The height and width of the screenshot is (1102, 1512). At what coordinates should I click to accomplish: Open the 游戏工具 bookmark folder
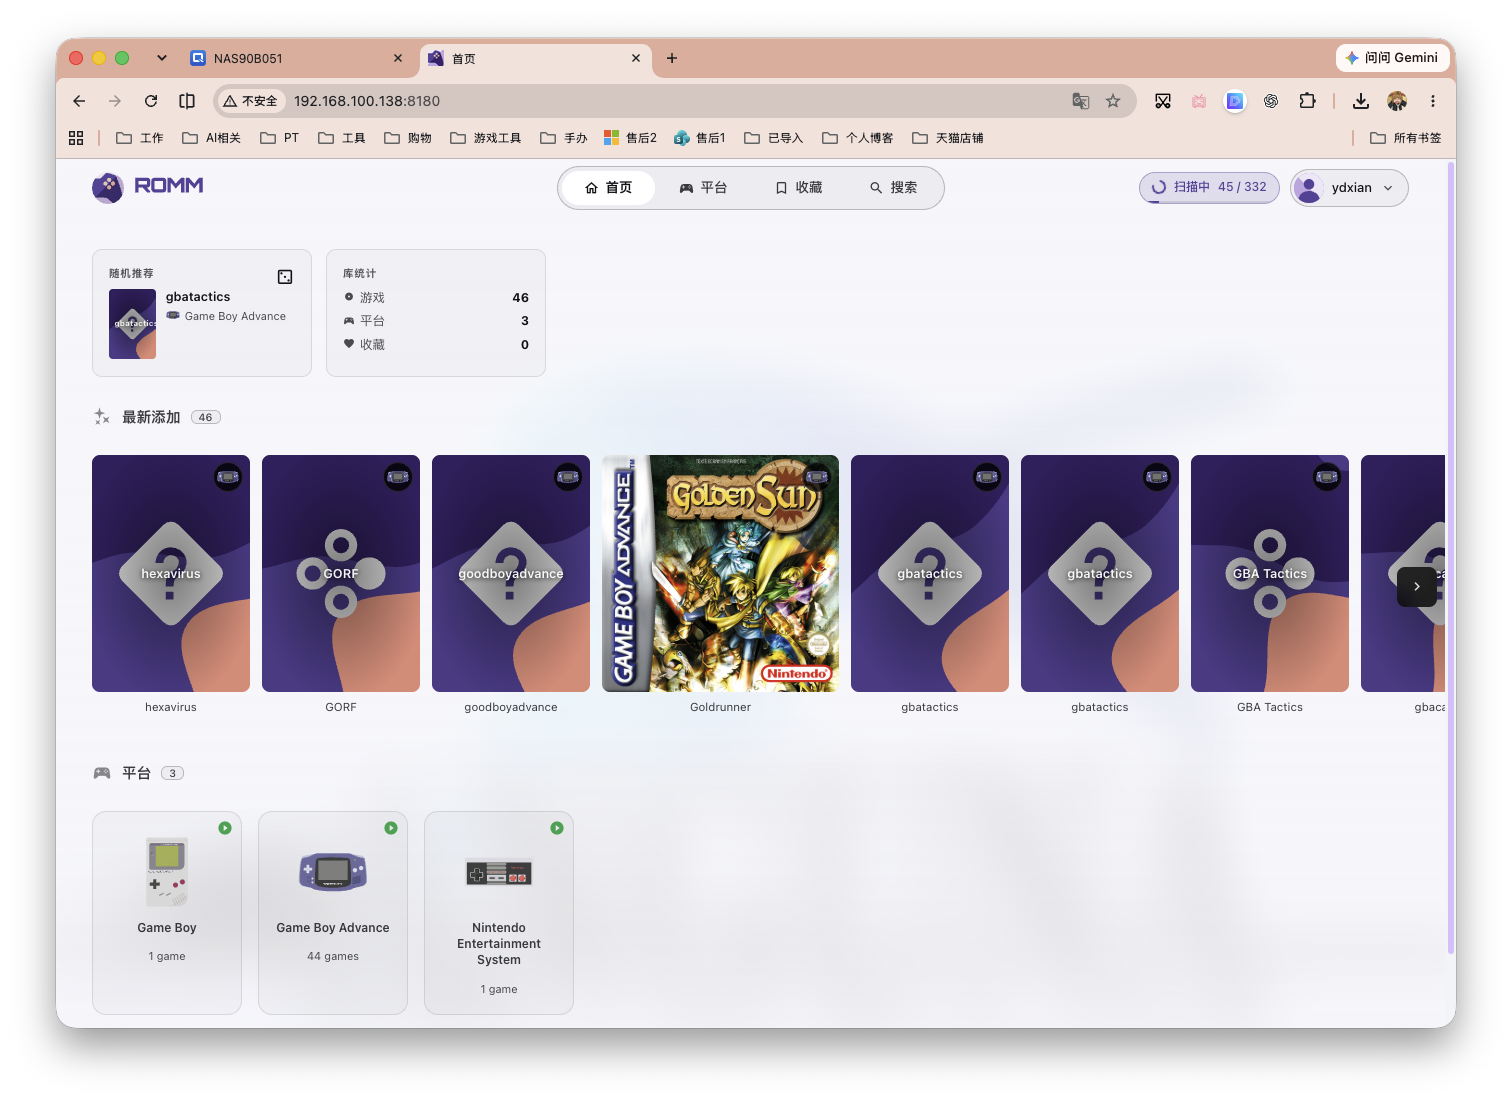pyautogui.click(x=486, y=138)
